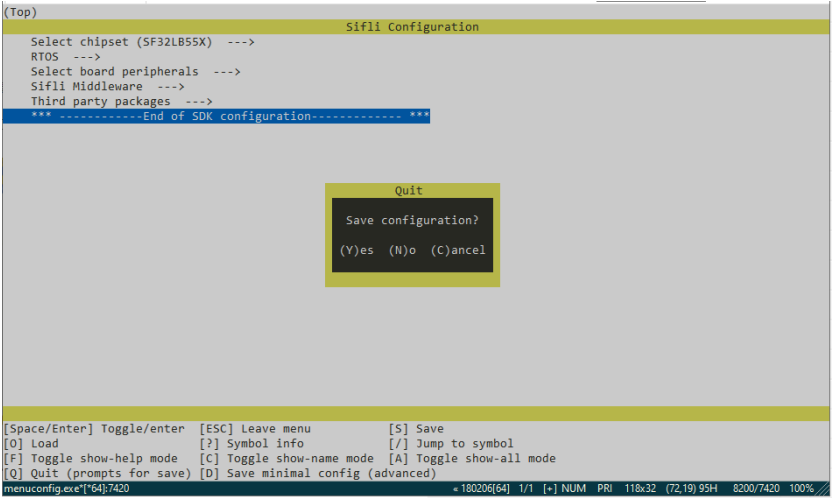The width and height of the screenshot is (832, 498).
Task: Open the Select board peripherals submenu
Action: pyautogui.click(x=135, y=72)
